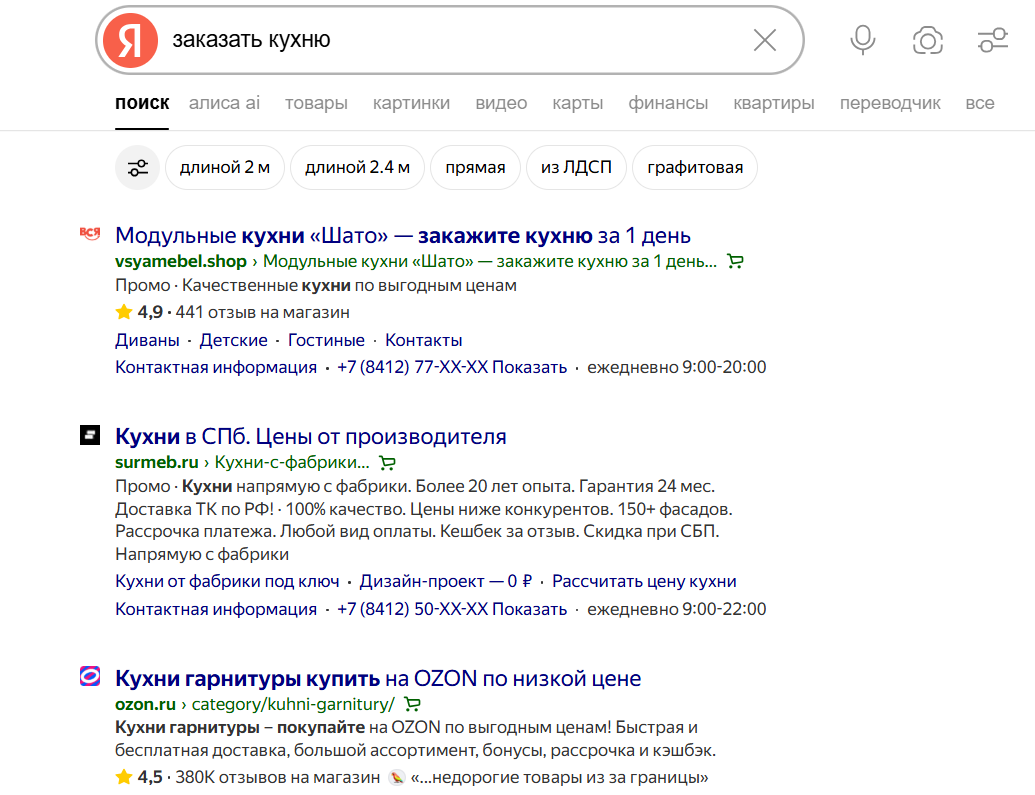Open surmeb "Контактная информация" link
This screenshot has height=795, width=1035.
tap(216, 609)
